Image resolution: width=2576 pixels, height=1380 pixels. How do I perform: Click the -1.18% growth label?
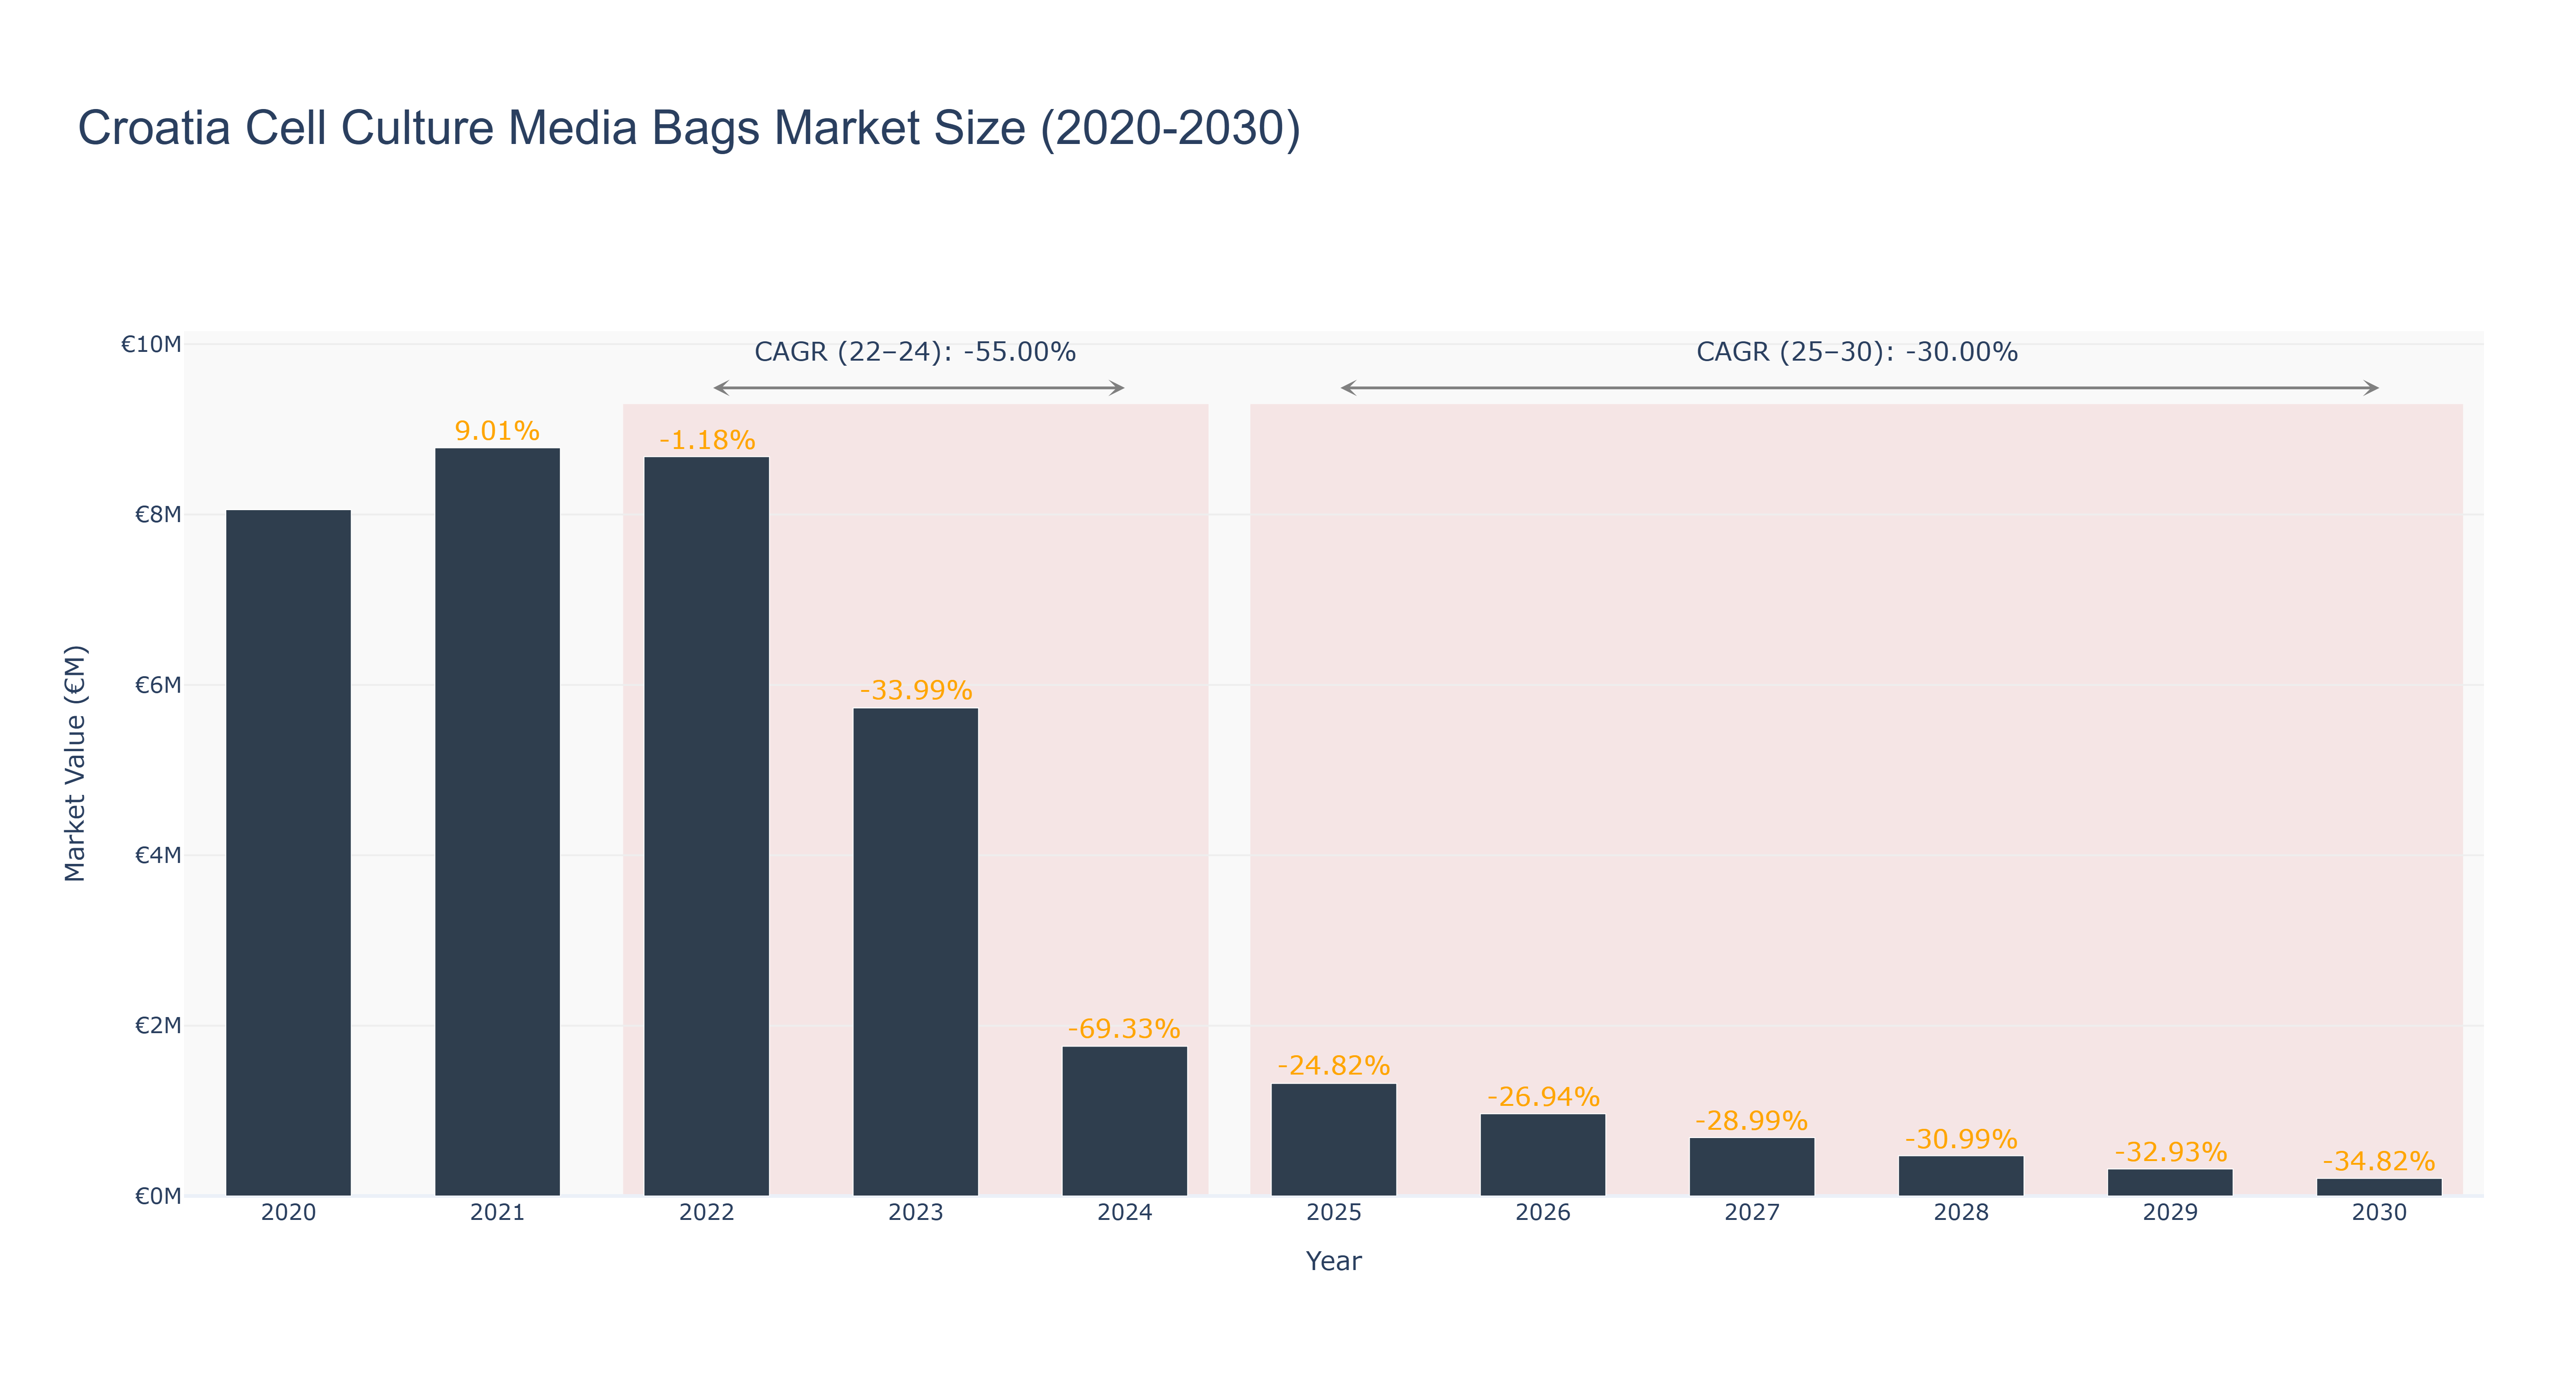(x=707, y=440)
